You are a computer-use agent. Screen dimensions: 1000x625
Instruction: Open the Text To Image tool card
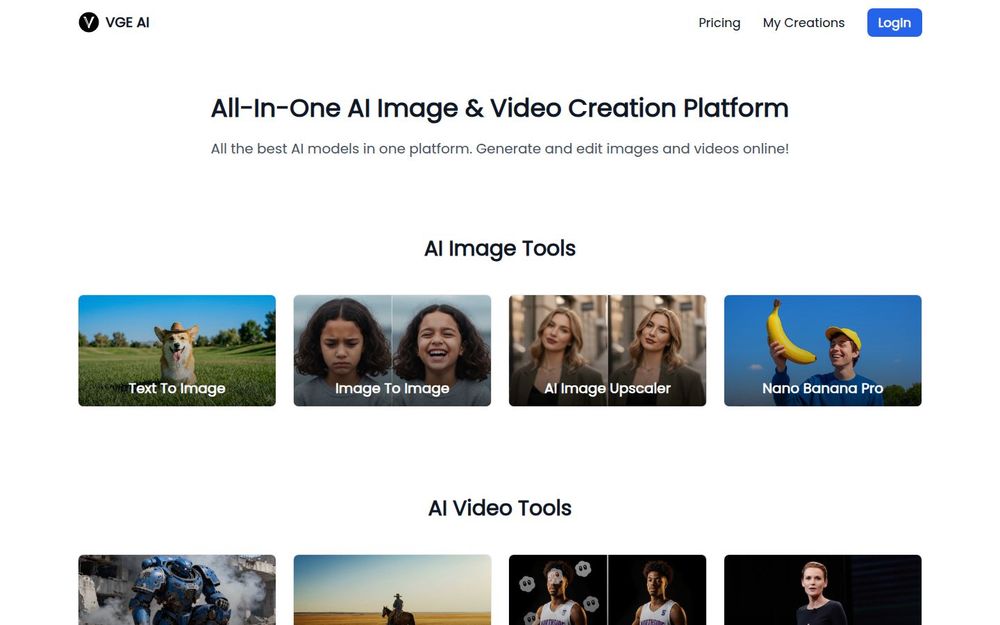pyautogui.click(x=177, y=350)
